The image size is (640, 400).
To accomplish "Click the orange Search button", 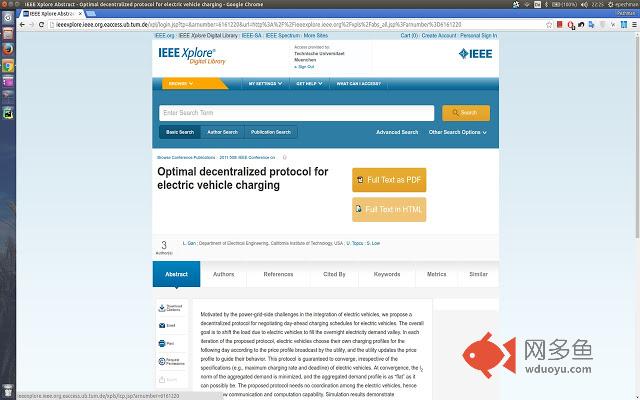I will [x=466, y=113].
